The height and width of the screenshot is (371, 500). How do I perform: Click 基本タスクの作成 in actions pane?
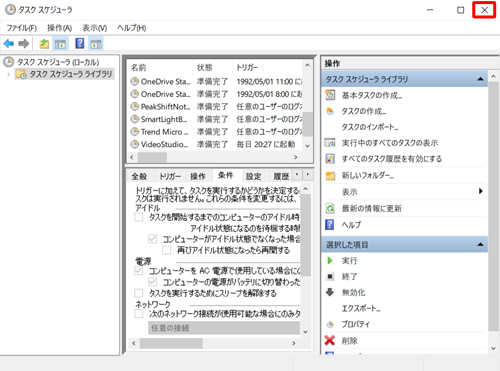coord(372,95)
